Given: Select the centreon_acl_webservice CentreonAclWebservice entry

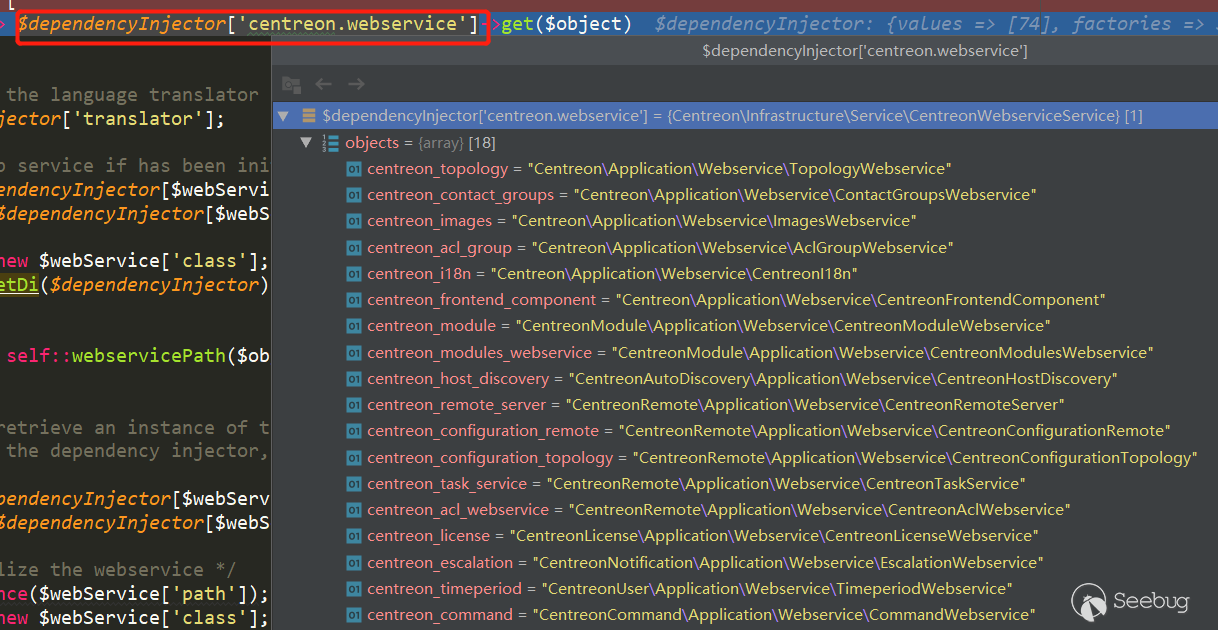Looking at the screenshot, I should pyautogui.click(x=718, y=510).
